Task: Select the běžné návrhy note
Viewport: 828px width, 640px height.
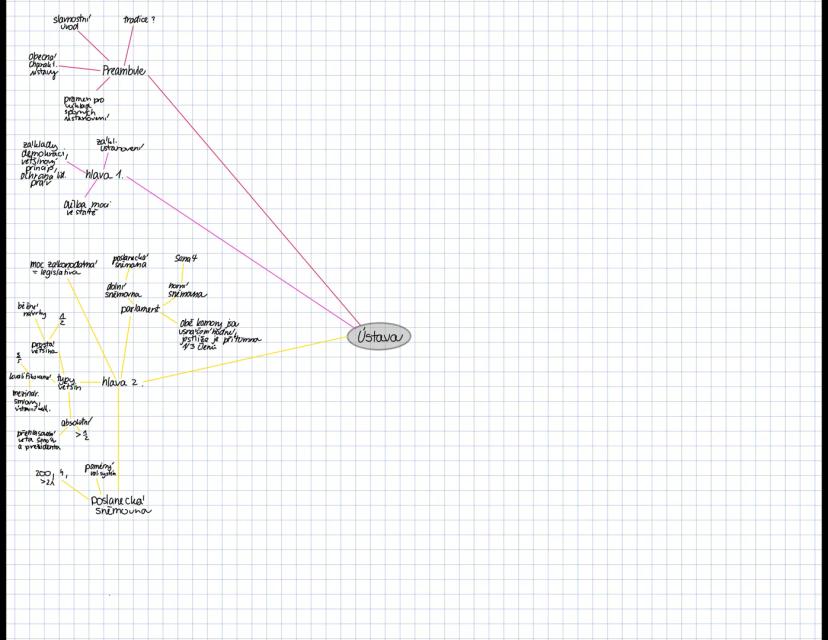Action: click(x=31, y=310)
